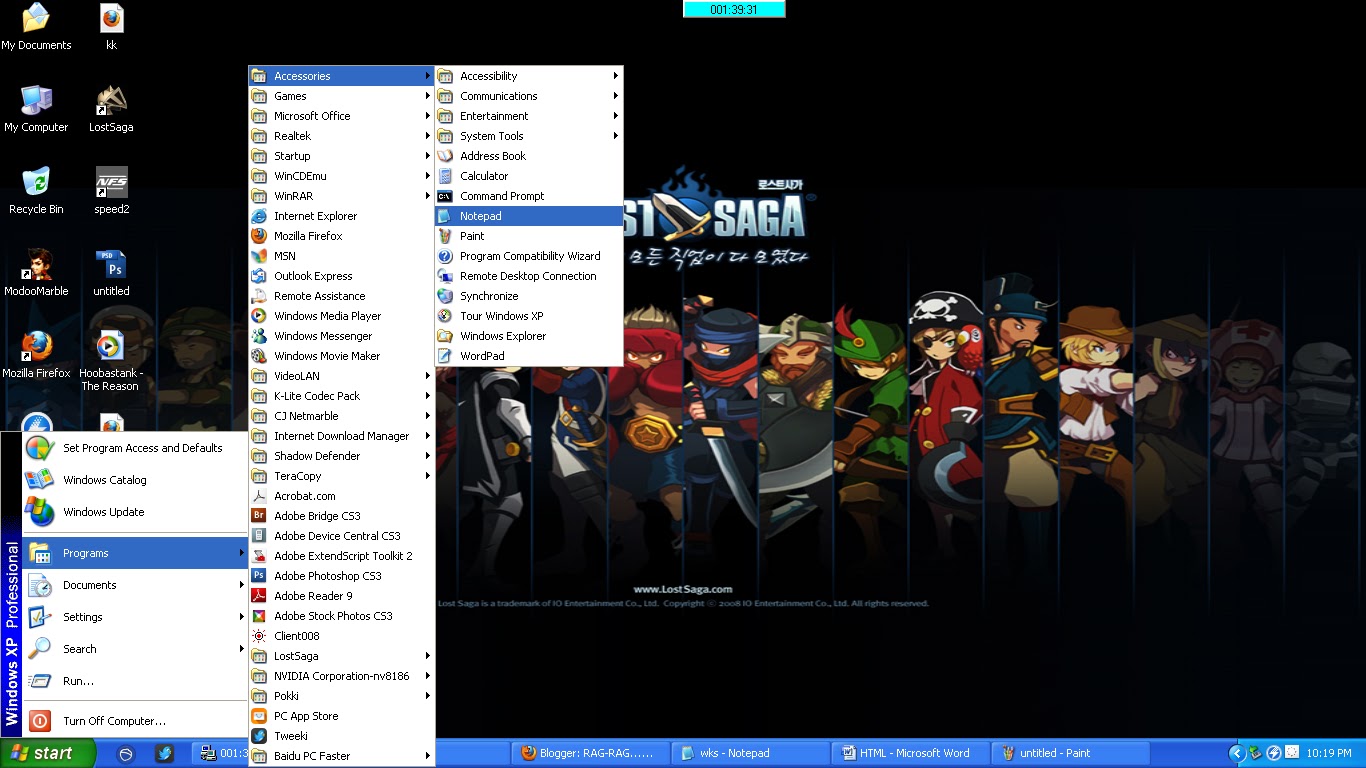Expand the Games program folder
This screenshot has width=1366, height=768.
point(342,96)
